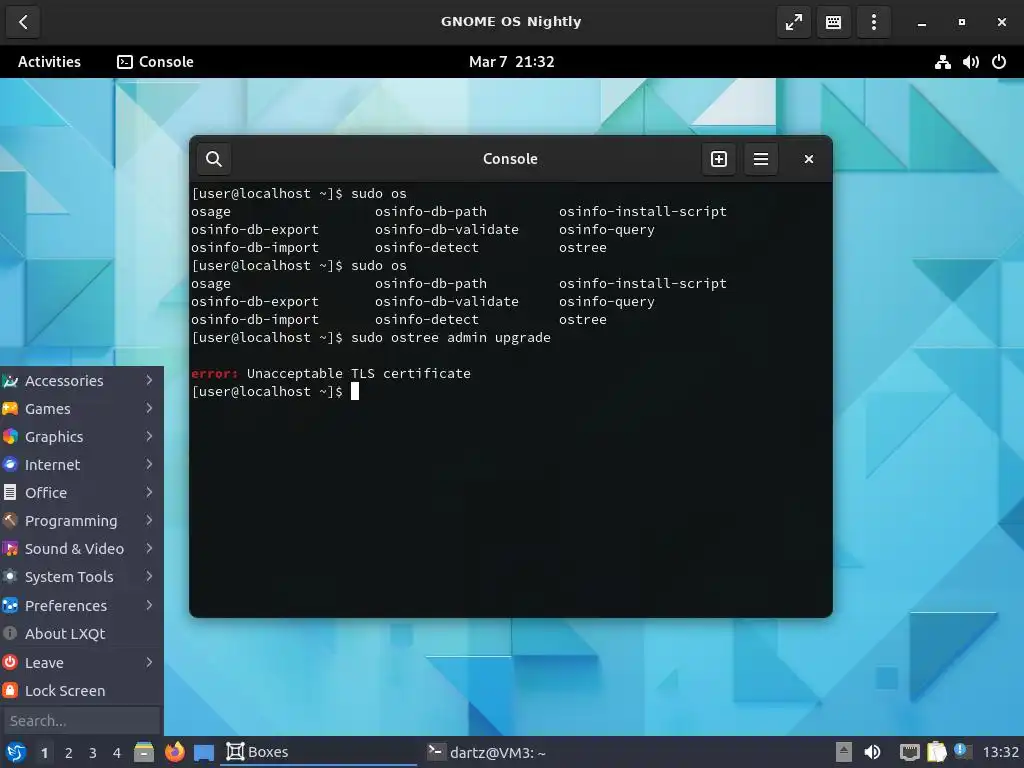Viewport: 1024px width, 768px height.
Task: Open the Graphics menu category
Action: tap(81, 437)
